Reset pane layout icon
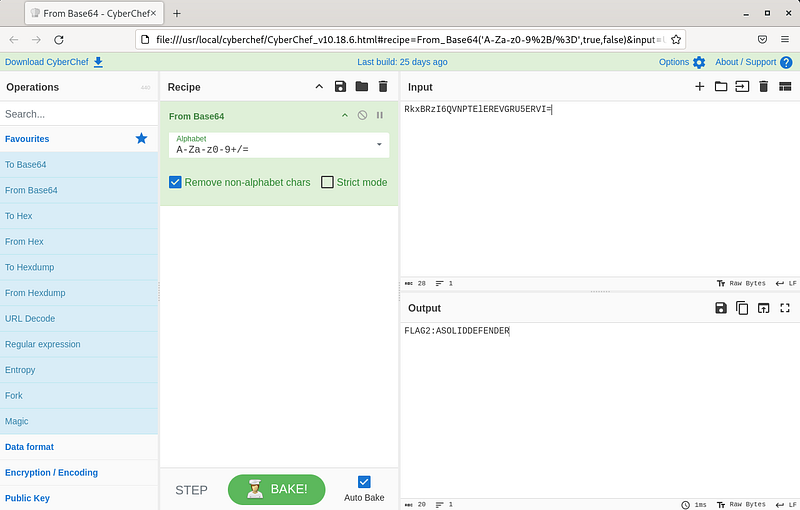The width and height of the screenshot is (800, 510). (x=785, y=87)
